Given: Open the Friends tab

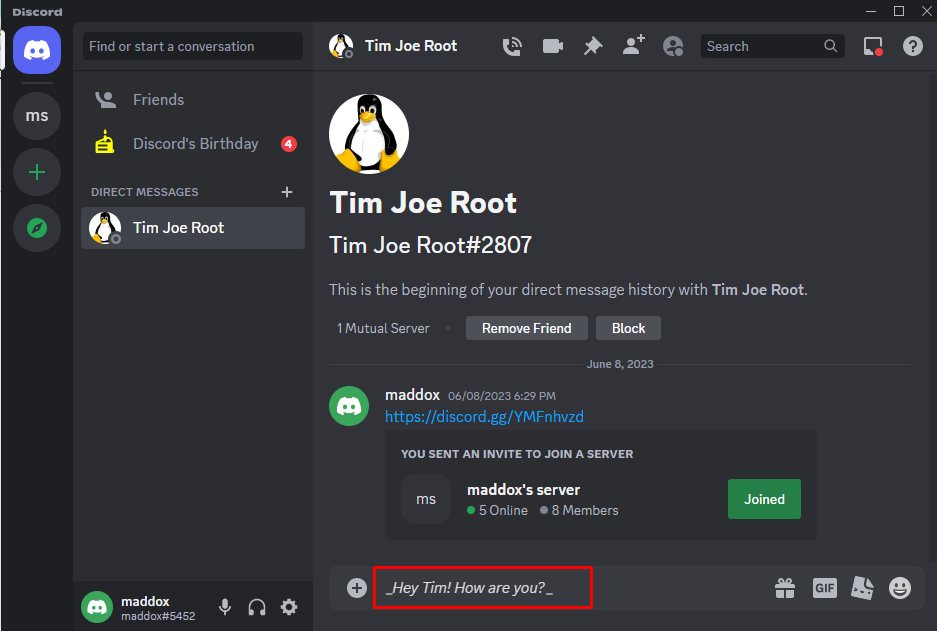Looking at the screenshot, I should [x=192, y=100].
